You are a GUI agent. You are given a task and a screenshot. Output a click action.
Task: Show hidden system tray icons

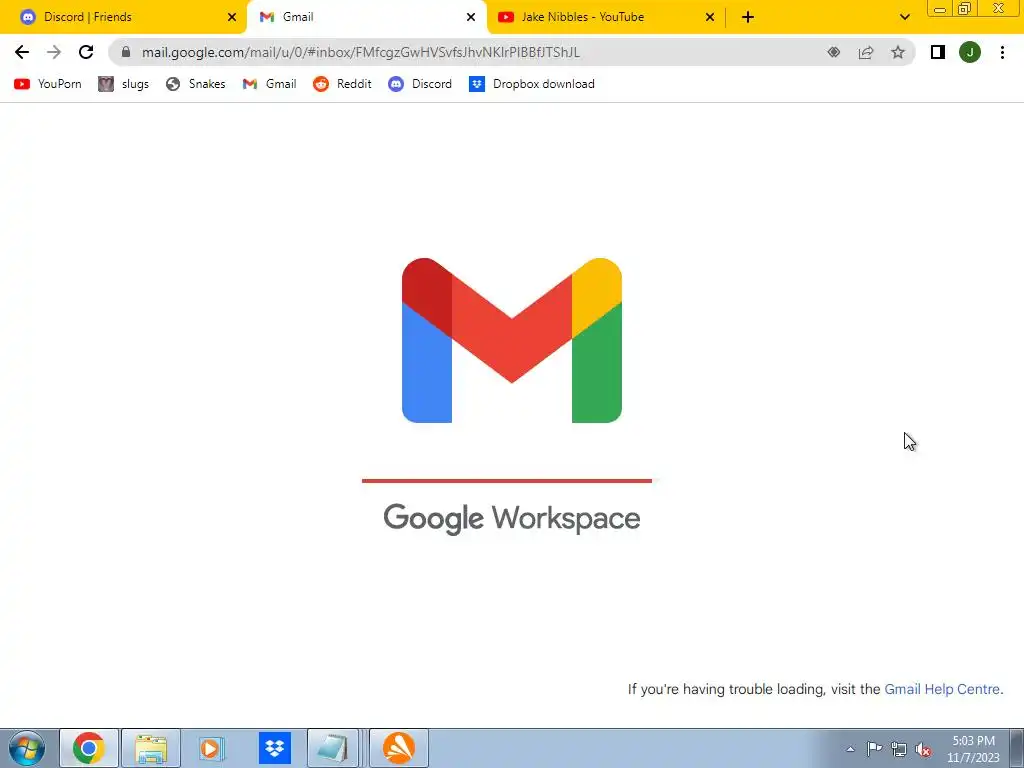pos(850,749)
